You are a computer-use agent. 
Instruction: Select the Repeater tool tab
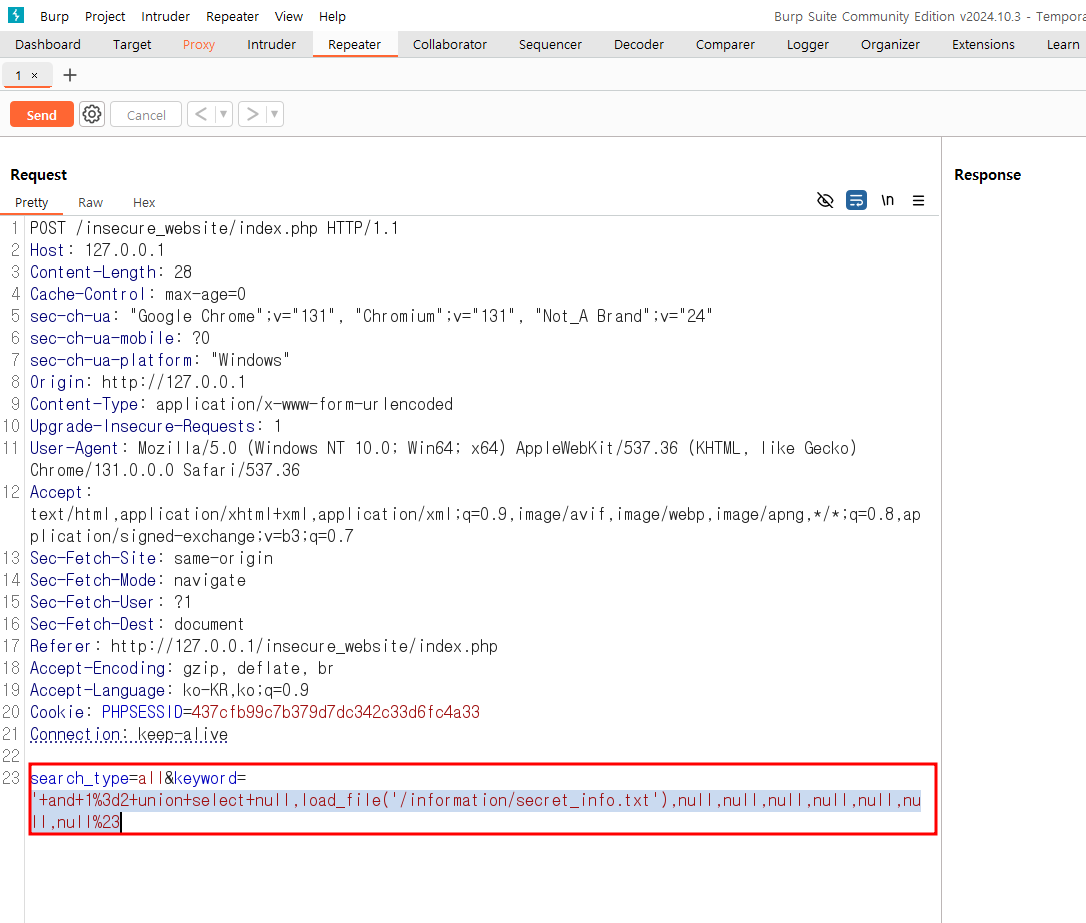(x=355, y=44)
